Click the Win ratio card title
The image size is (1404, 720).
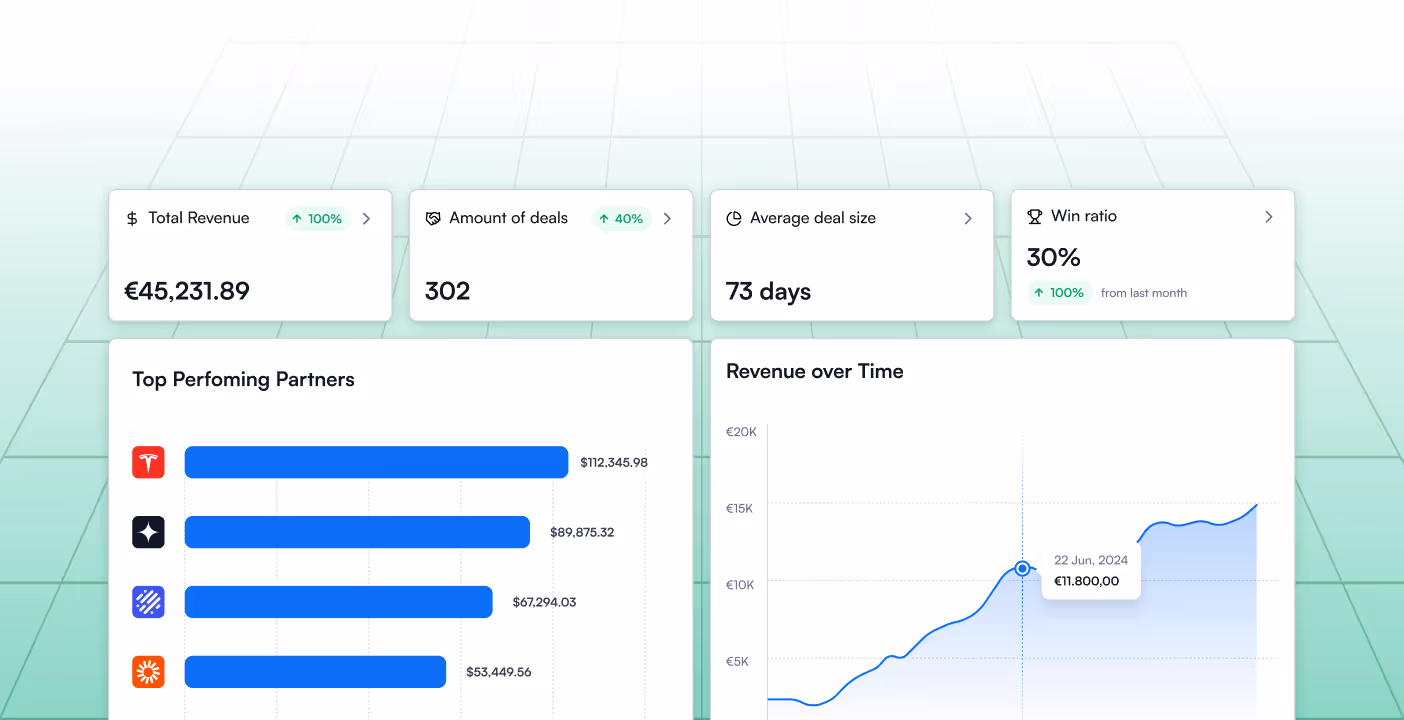tap(1084, 216)
